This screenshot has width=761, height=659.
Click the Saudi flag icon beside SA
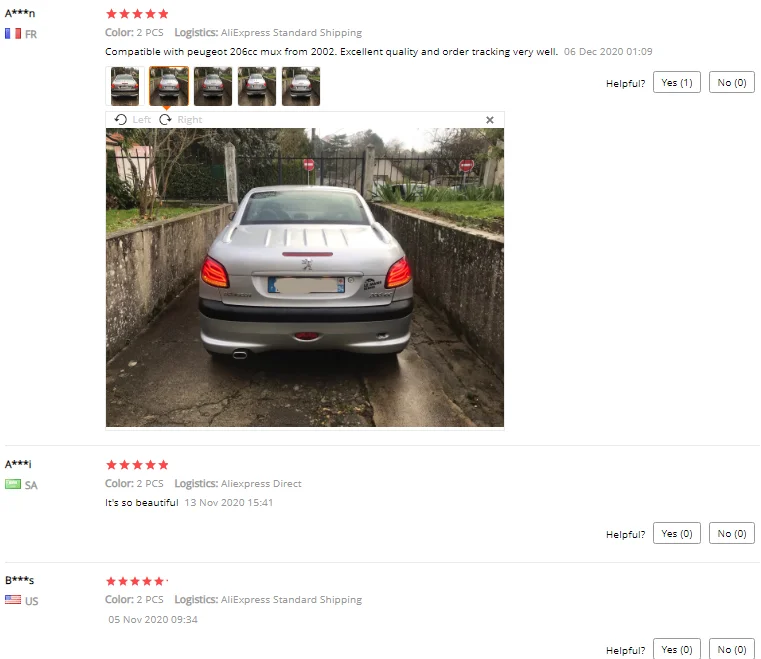(x=13, y=484)
